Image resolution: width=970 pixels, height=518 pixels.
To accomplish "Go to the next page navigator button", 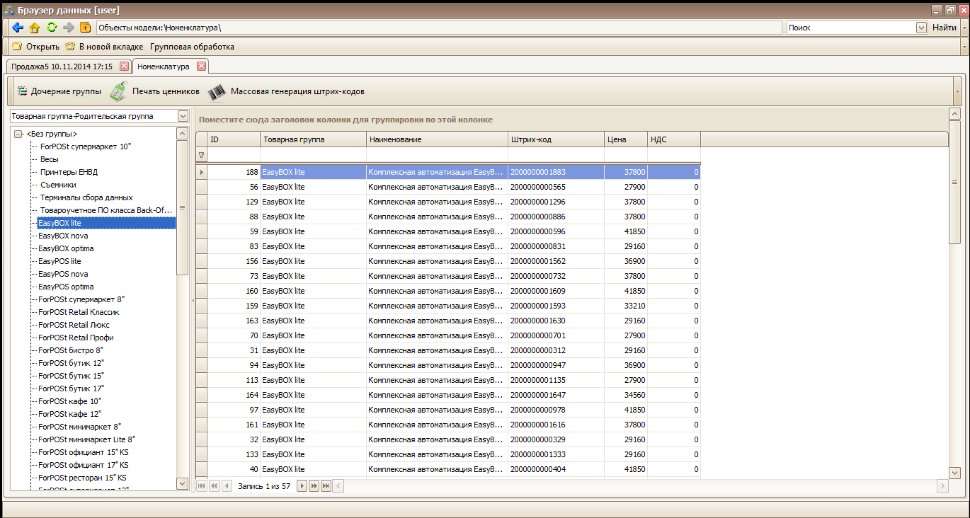I will coord(314,486).
